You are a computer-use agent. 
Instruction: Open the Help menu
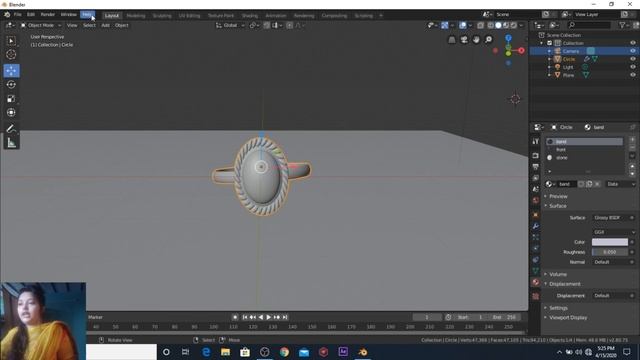coord(87,15)
